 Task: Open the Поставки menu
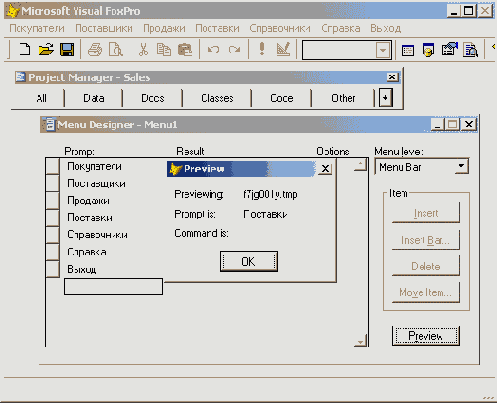click(x=217, y=28)
